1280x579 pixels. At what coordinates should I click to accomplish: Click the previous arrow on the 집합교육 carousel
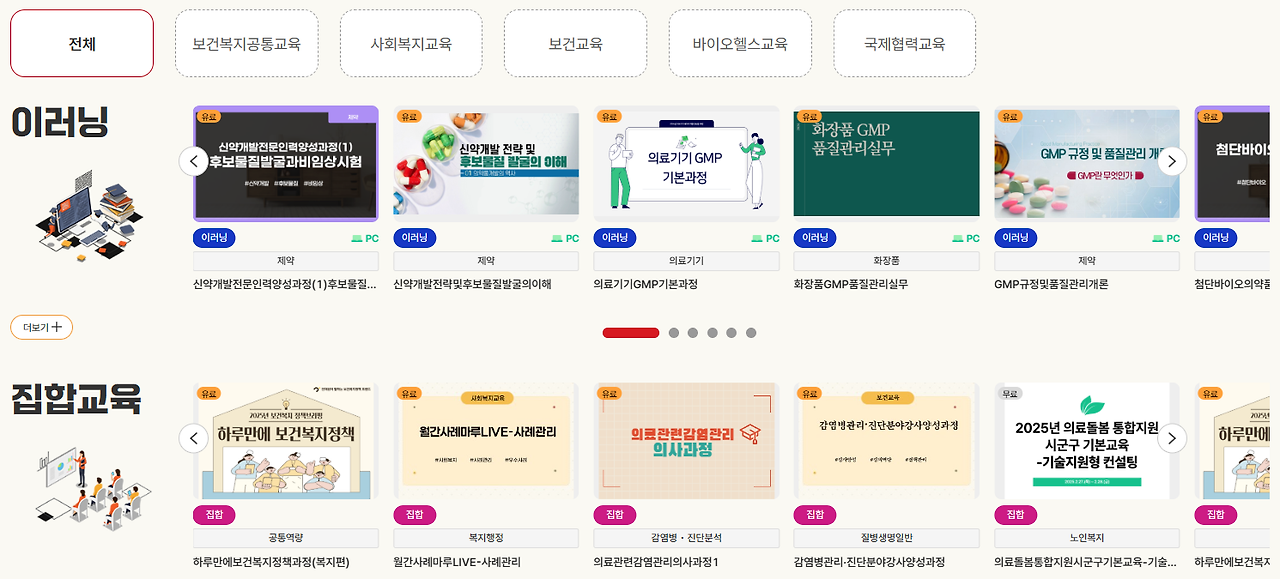[x=194, y=438]
